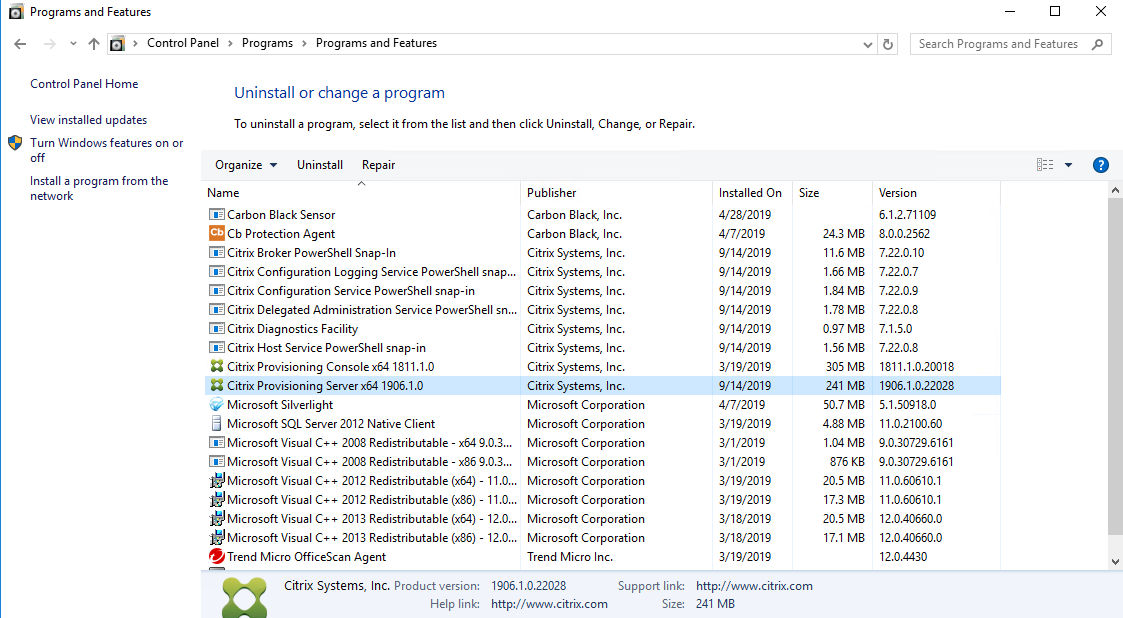Click the orange Cb Protection Agent icon
The height and width of the screenshot is (618, 1123).
[x=216, y=233]
